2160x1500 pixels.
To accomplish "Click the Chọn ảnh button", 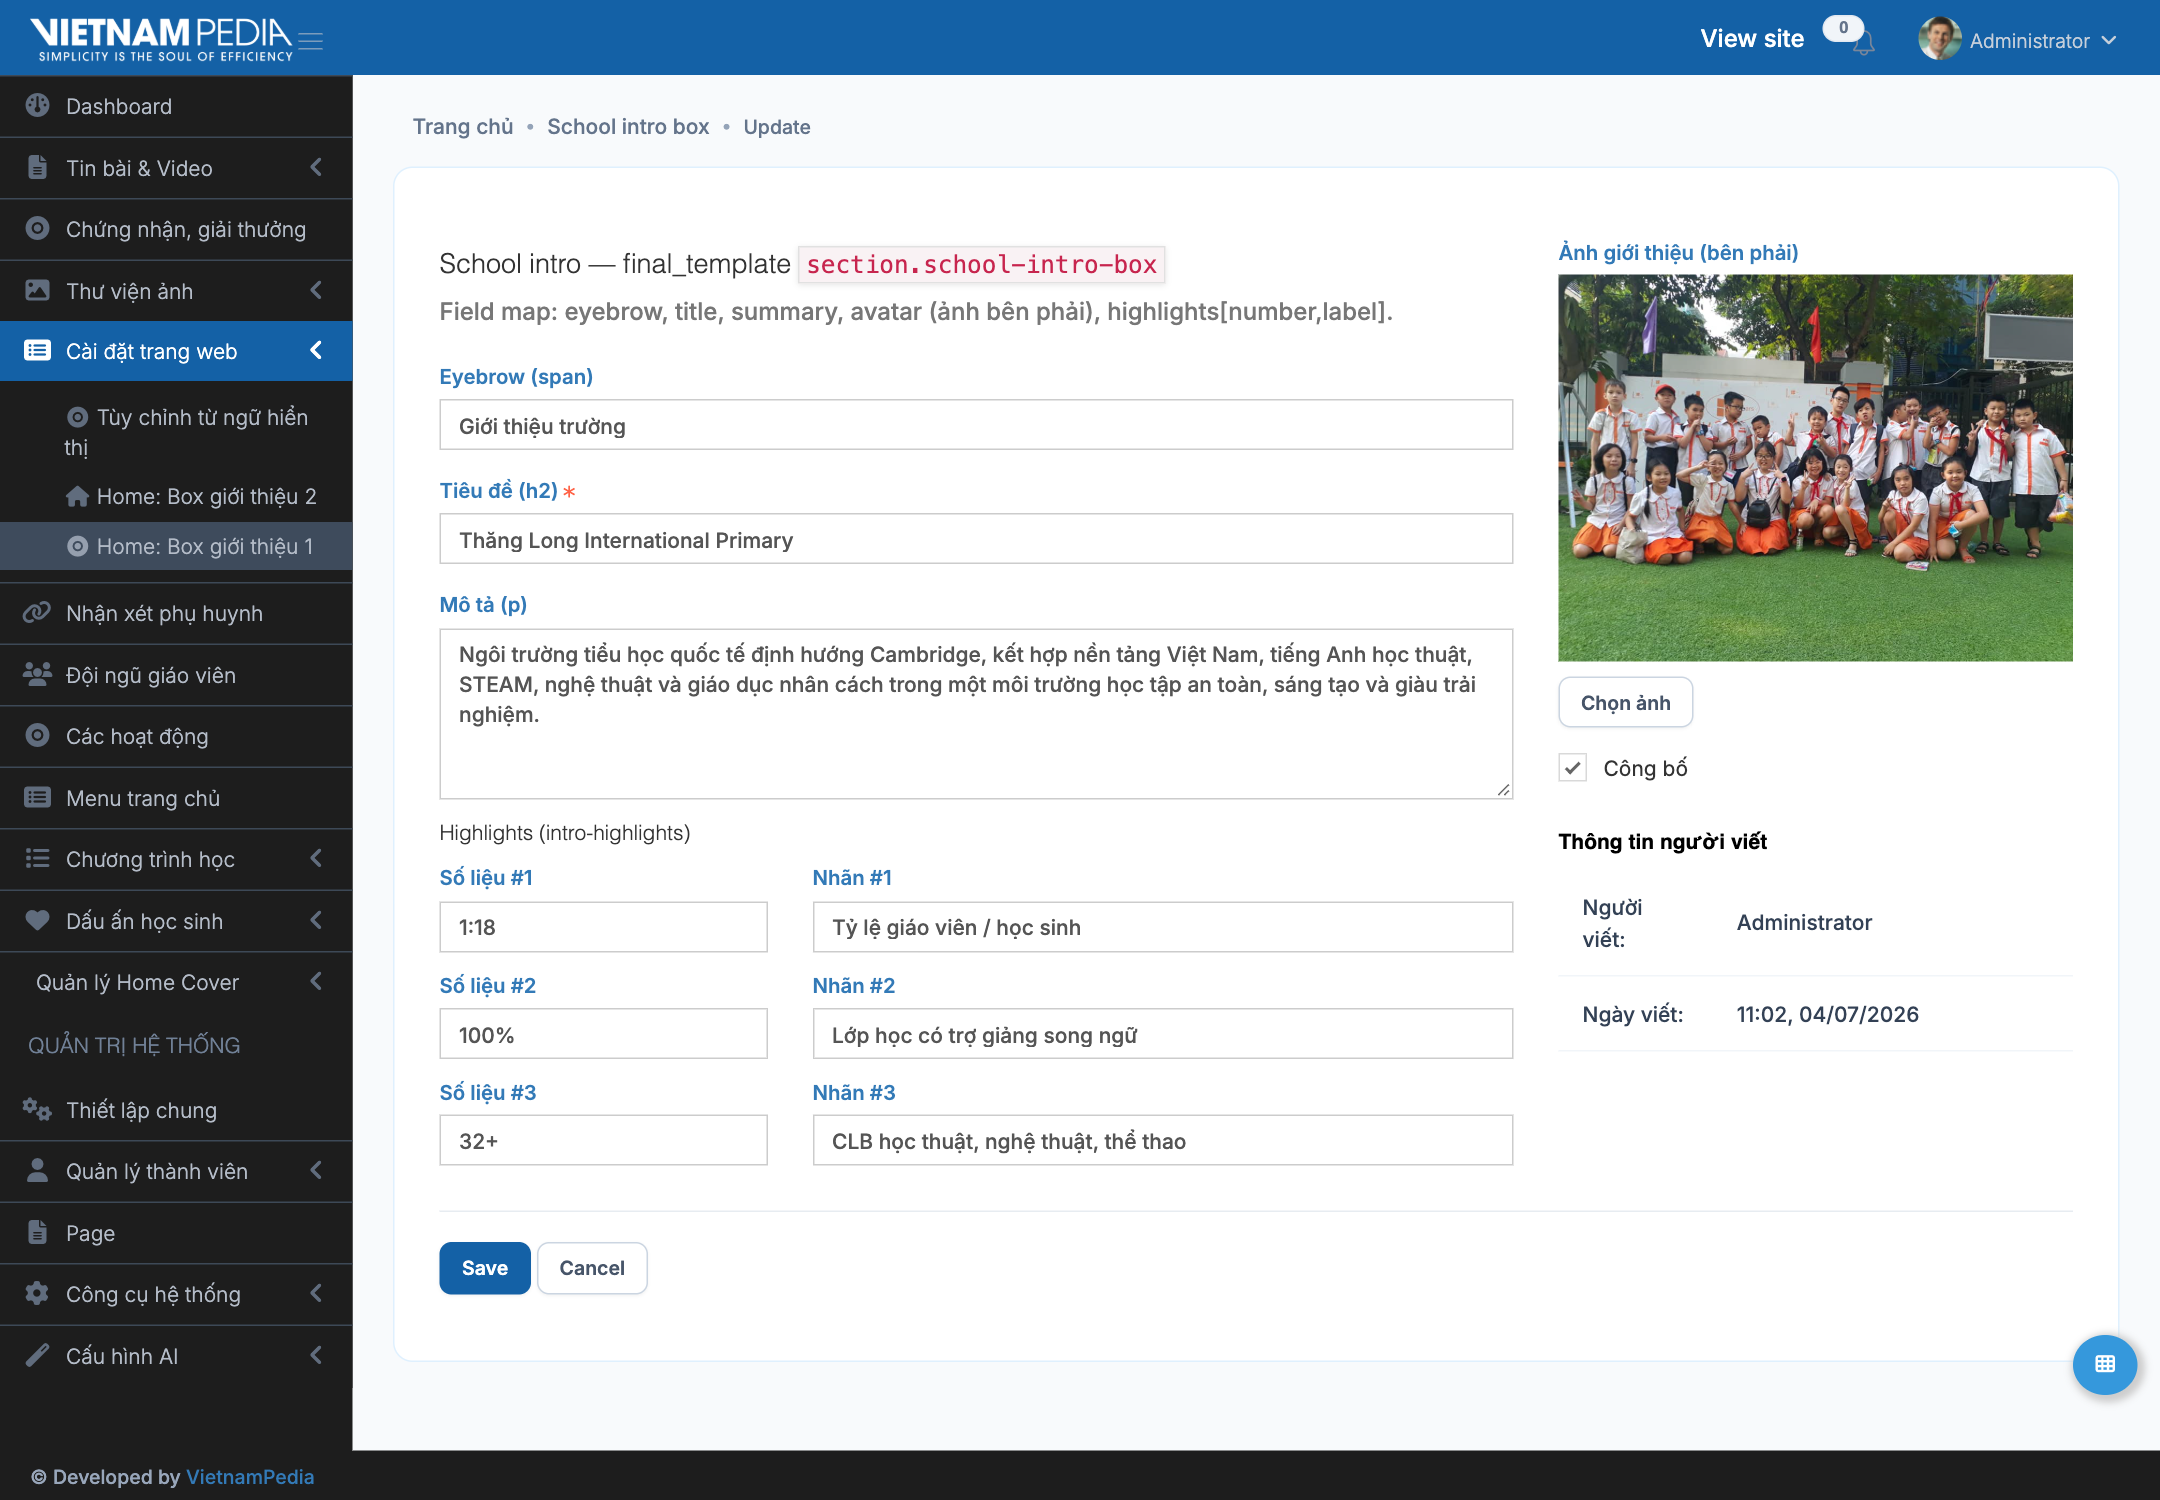I will pos(1625,703).
